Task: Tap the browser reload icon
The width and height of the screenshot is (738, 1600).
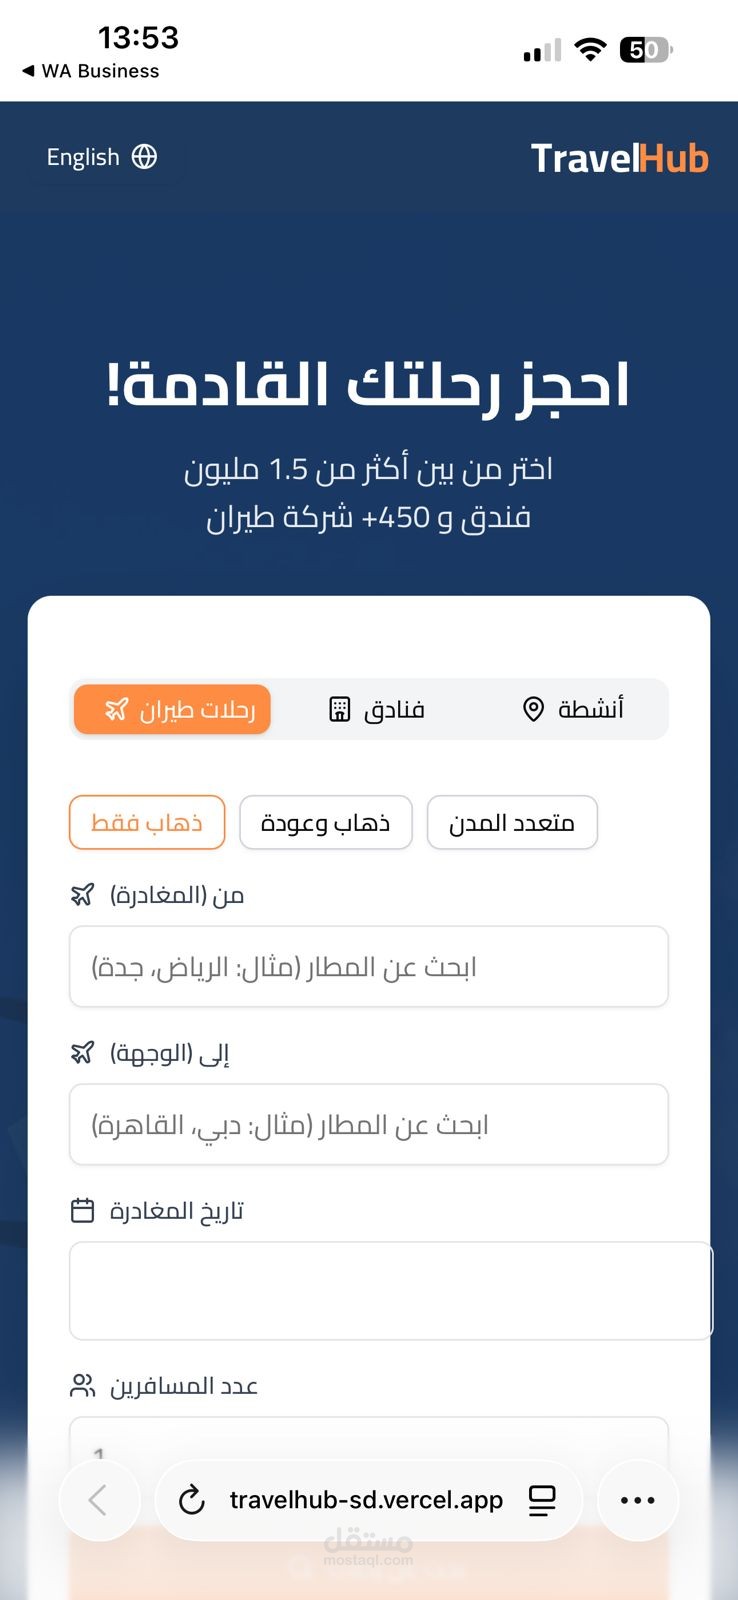Action: [x=191, y=1500]
